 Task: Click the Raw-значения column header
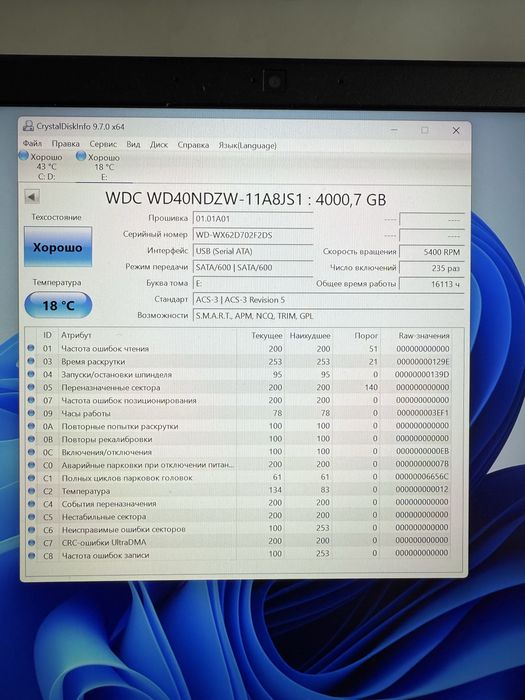pyautogui.click(x=424, y=335)
